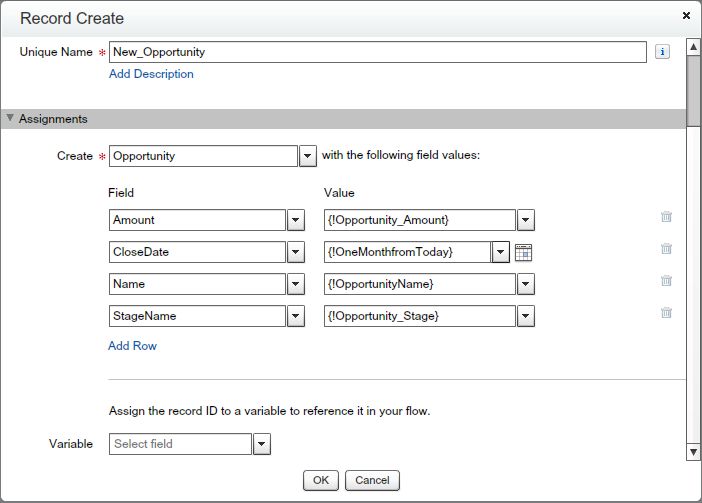Click the info icon beside Unique Name
702x503 pixels.
pyautogui.click(x=662, y=52)
